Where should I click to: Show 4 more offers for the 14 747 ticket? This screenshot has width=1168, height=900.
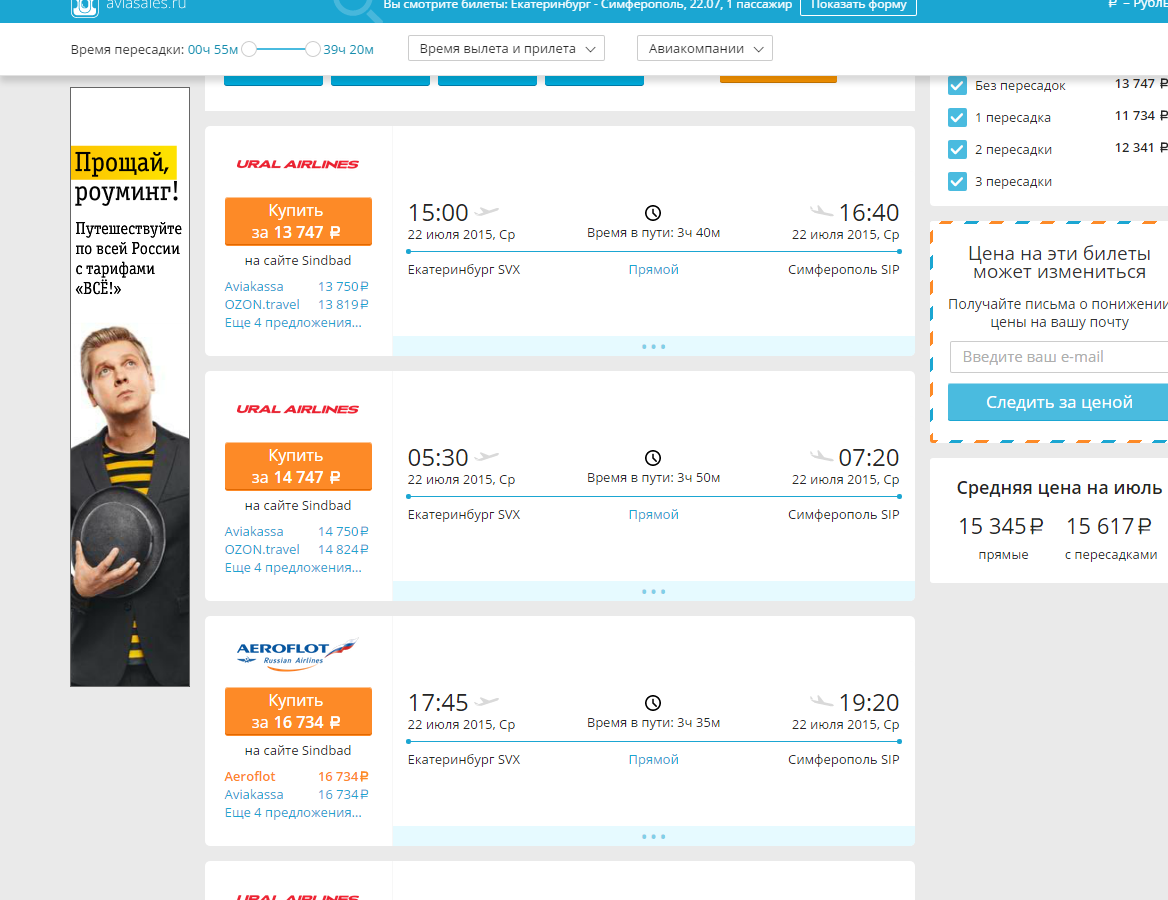click(293, 568)
